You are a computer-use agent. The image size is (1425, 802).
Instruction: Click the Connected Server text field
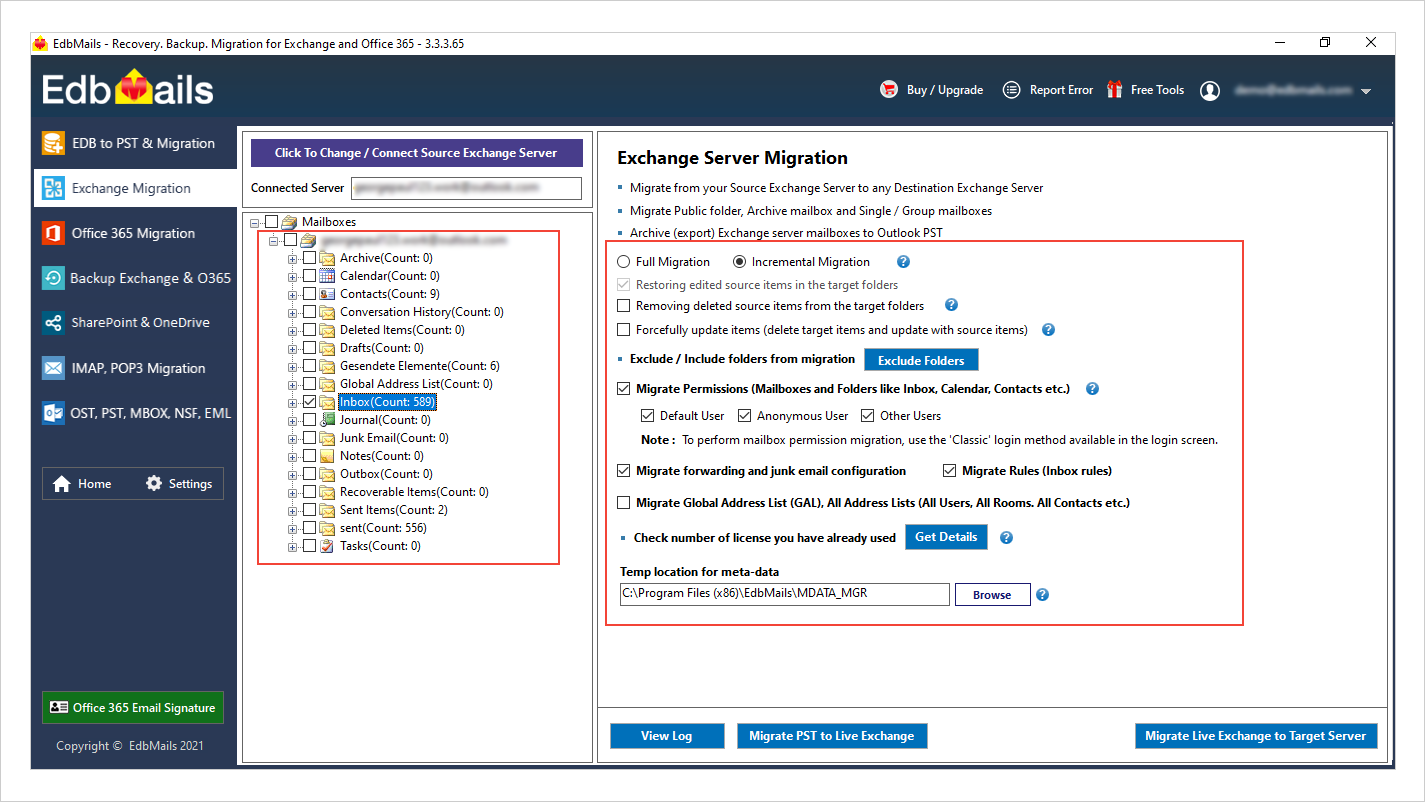[466, 188]
